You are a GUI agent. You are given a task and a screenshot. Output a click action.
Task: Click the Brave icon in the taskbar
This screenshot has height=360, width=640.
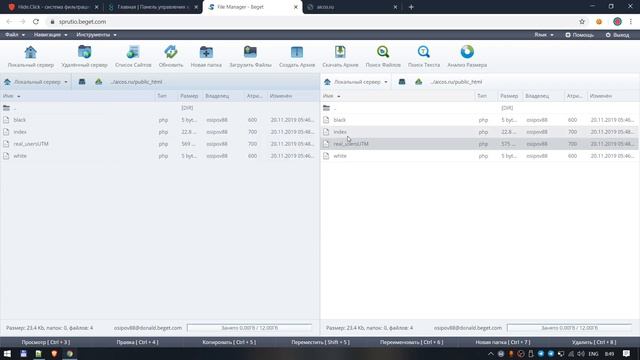click(54, 354)
